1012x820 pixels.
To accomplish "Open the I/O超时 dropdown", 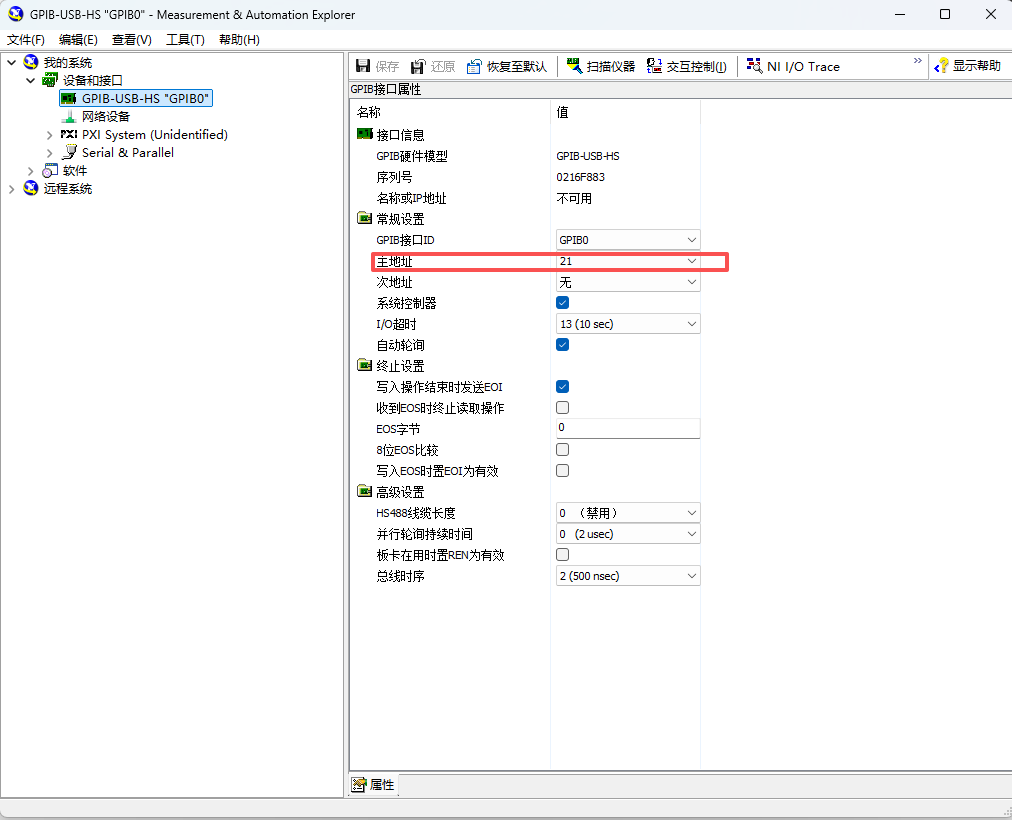I will pos(628,324).
